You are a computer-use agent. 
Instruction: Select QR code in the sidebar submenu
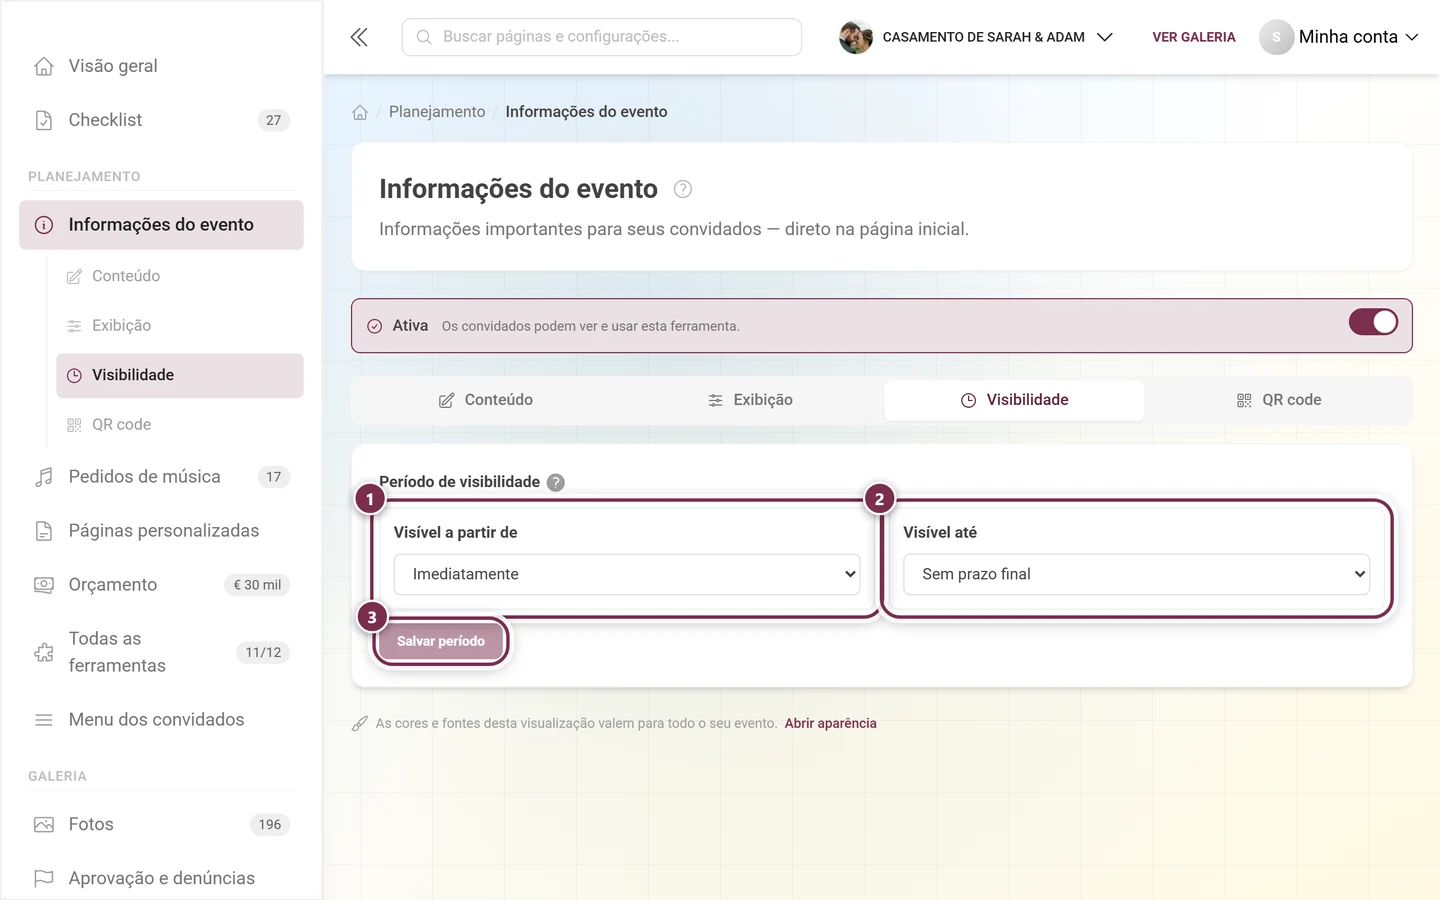click(180, 425)
